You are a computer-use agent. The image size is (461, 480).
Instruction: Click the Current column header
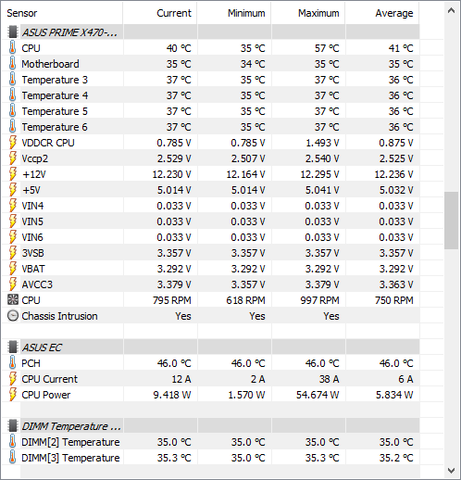coord(160,13)
